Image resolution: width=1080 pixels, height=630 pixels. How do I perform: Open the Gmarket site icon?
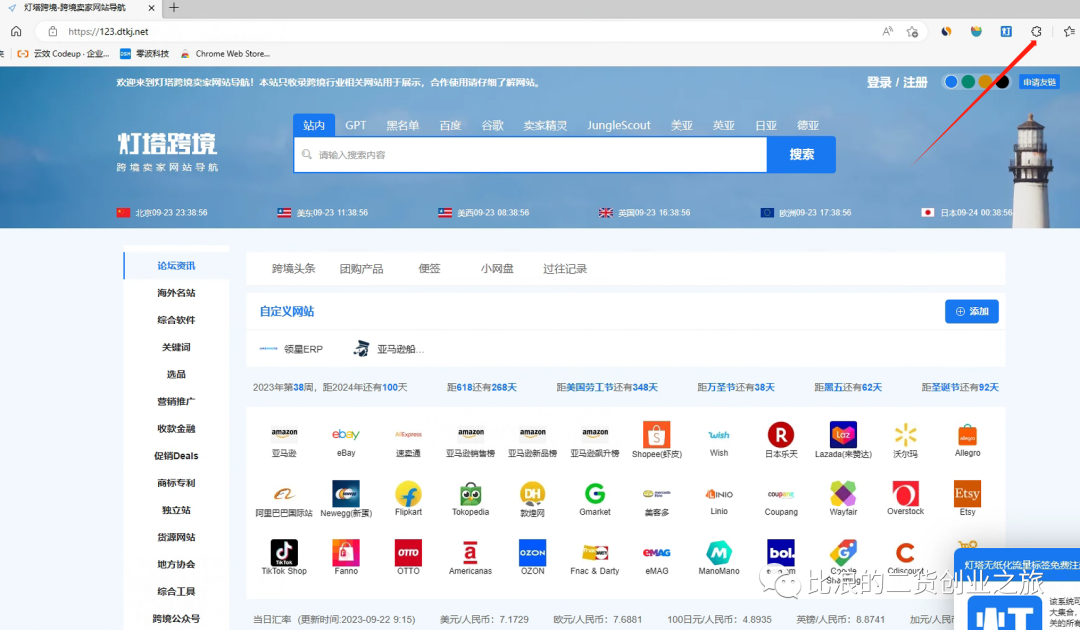594,494
